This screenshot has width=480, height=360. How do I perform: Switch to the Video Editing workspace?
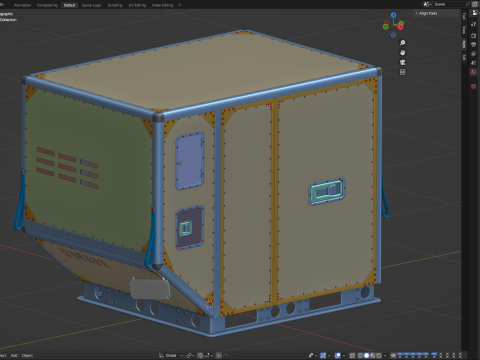pyautogui.click(x=162, y=5)
